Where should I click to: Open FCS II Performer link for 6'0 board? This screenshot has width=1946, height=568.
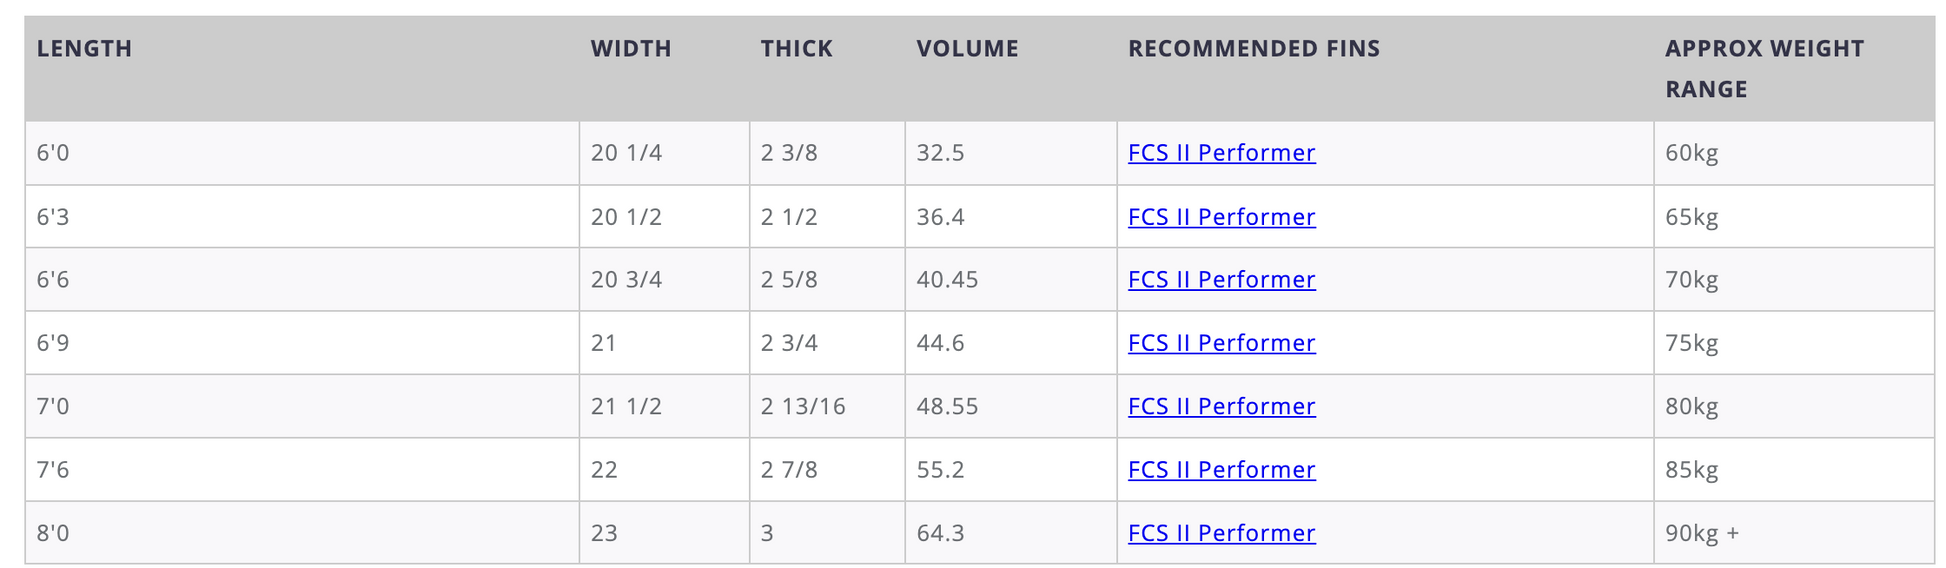point(1221,153)
